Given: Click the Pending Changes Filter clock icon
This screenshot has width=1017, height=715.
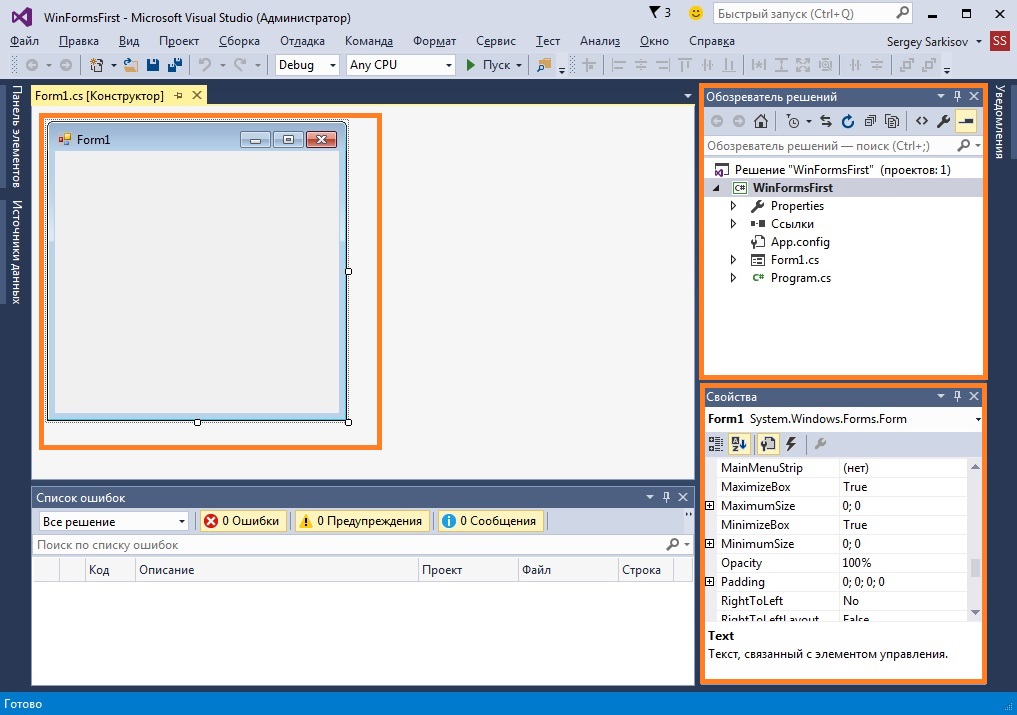Looking at the screenshot, I should 793,121.
